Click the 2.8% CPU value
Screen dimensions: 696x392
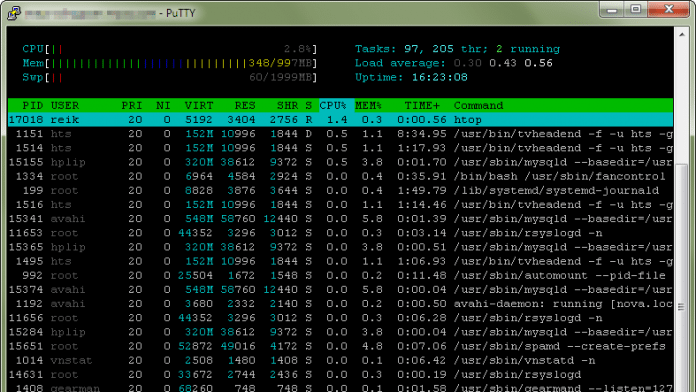click(298, 49)
